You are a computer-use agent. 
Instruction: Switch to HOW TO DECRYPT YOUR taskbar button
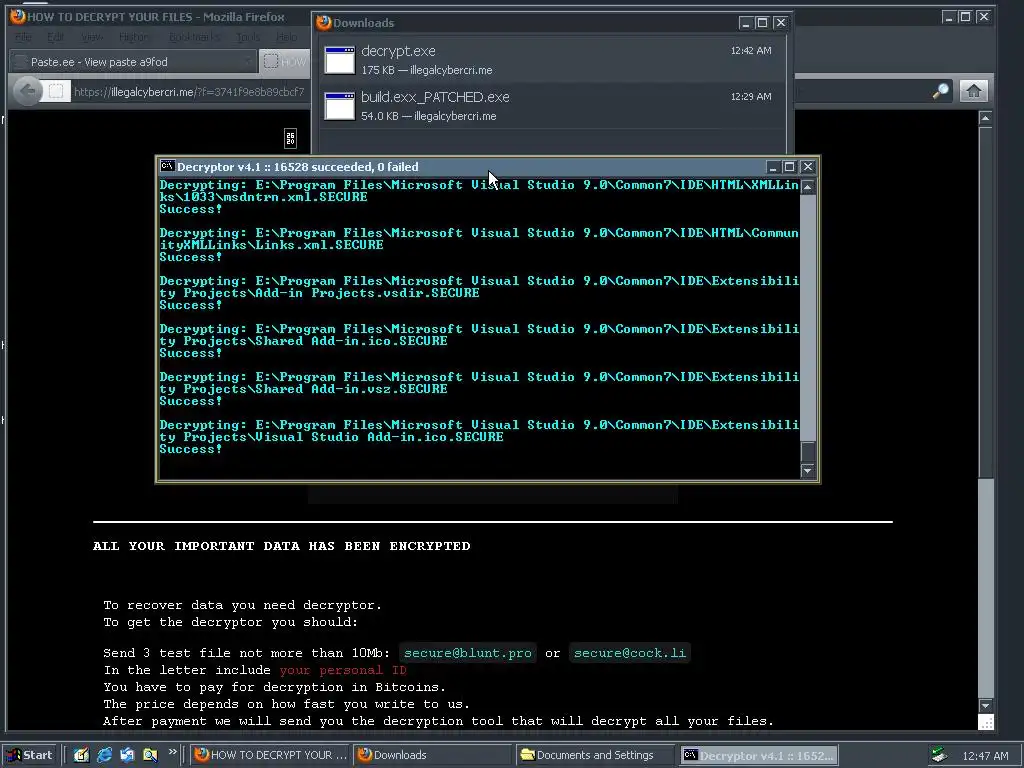270,755
